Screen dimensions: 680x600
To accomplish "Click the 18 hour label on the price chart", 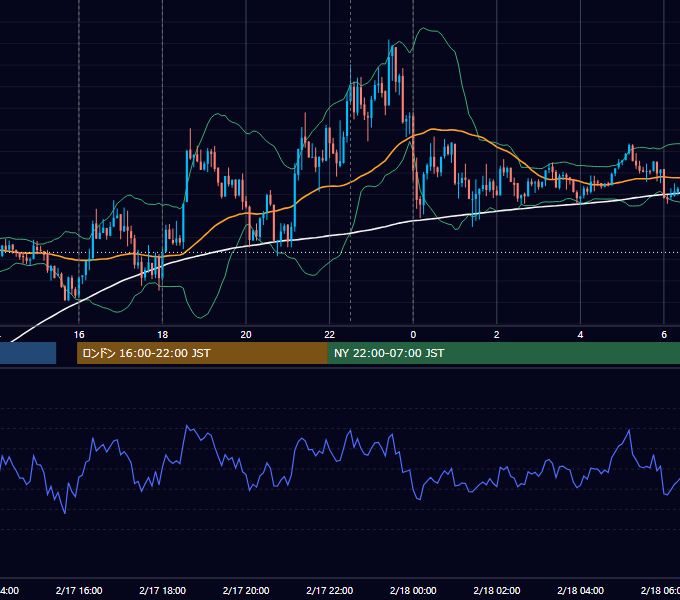I will coord(163,335).
